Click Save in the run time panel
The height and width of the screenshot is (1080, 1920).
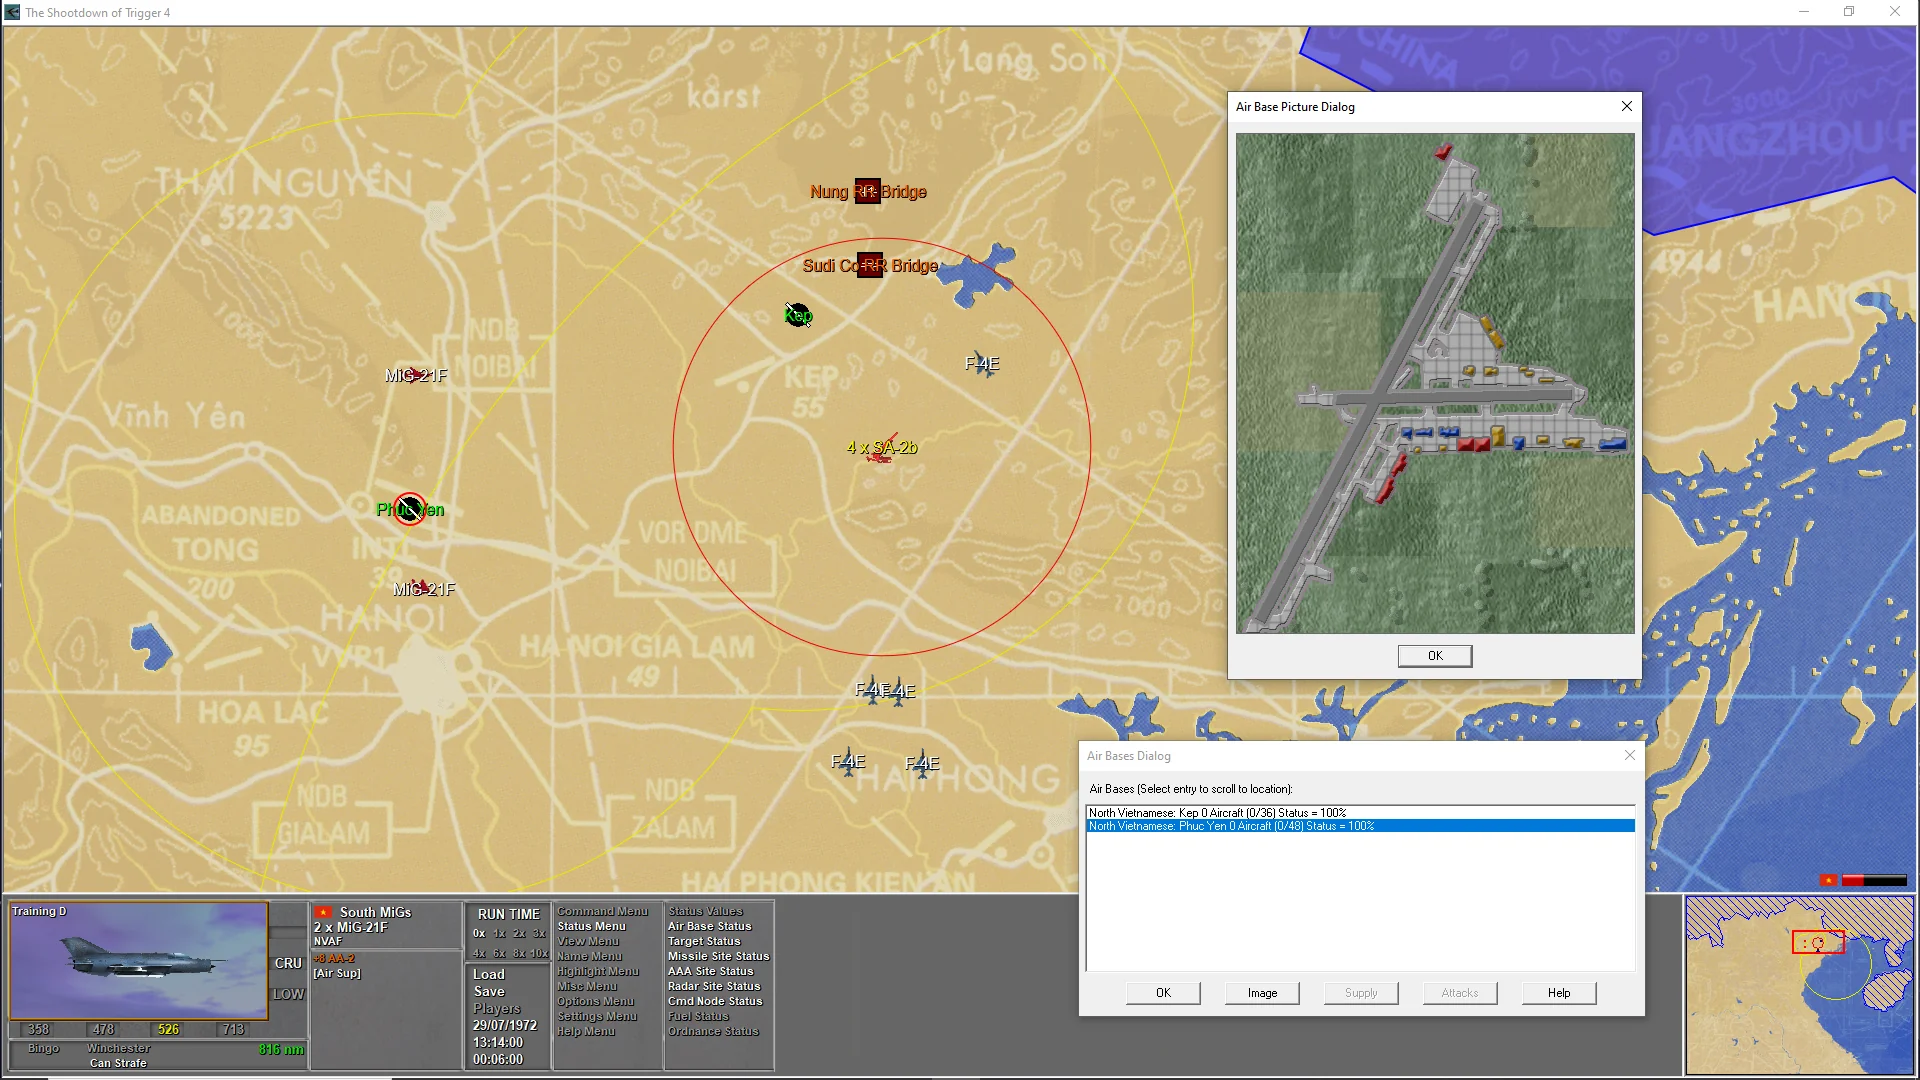(x=489, y=991)
